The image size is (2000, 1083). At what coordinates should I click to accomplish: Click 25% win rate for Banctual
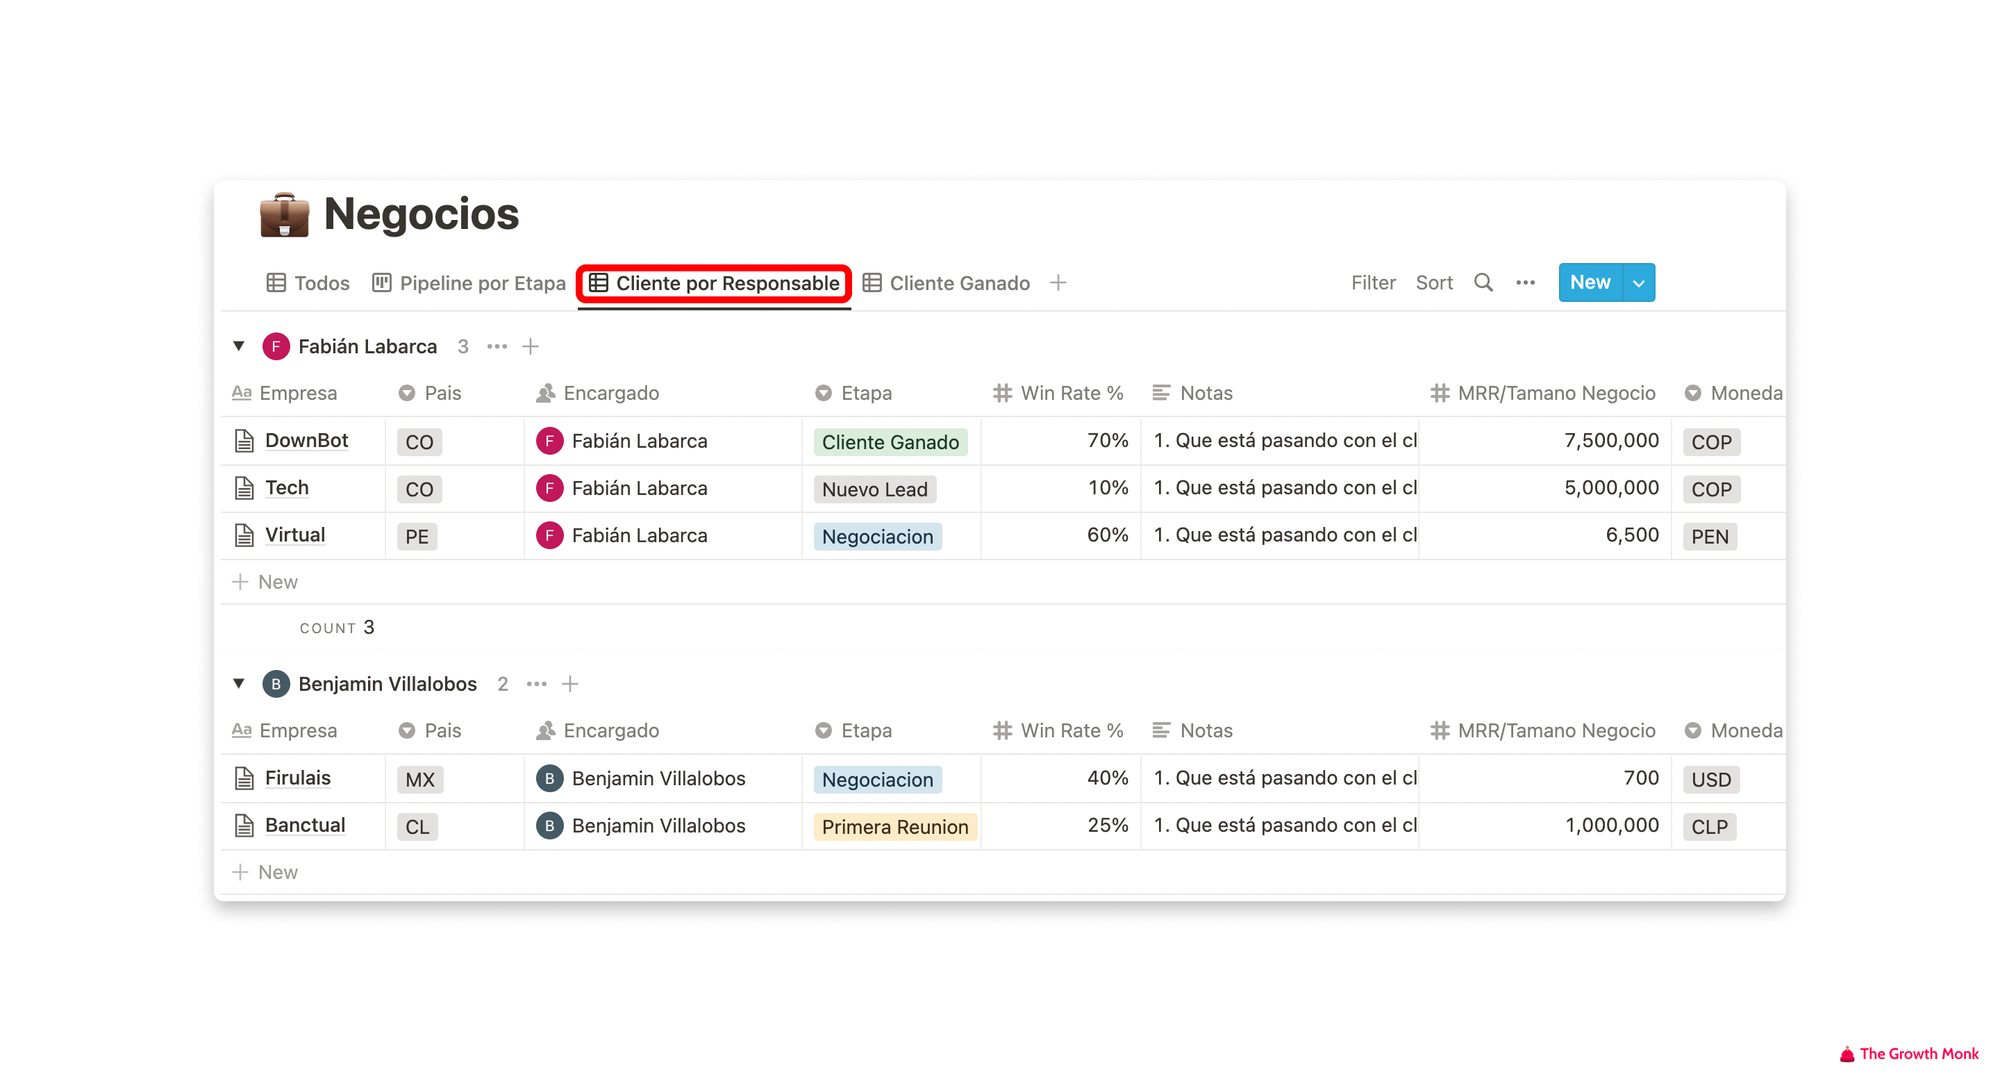[1107, 826]
